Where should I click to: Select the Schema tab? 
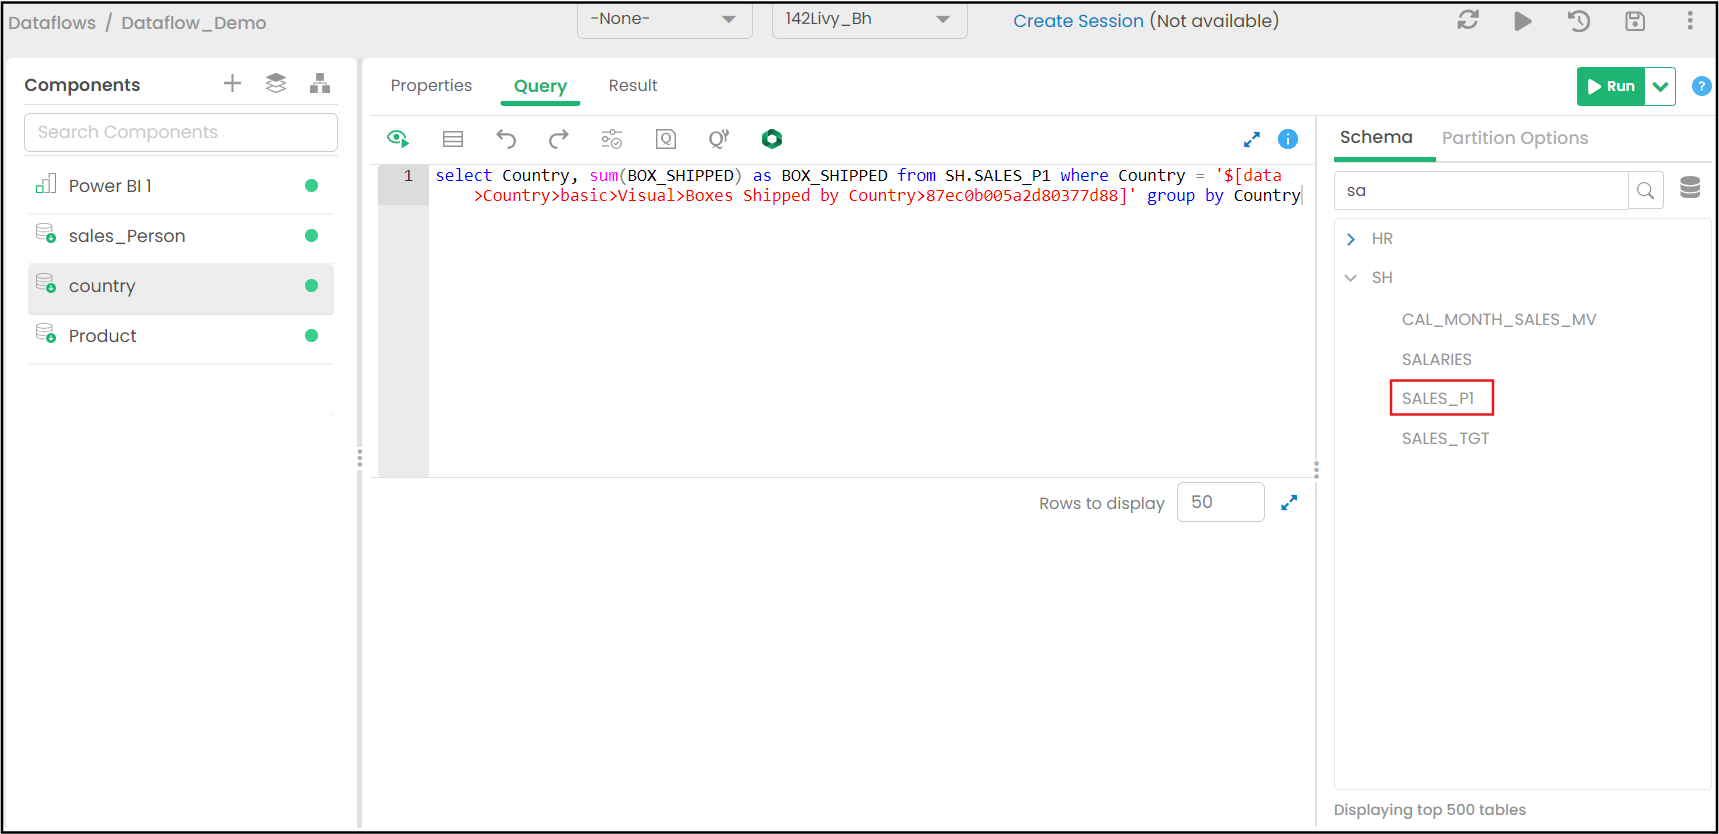(1376, 138)
